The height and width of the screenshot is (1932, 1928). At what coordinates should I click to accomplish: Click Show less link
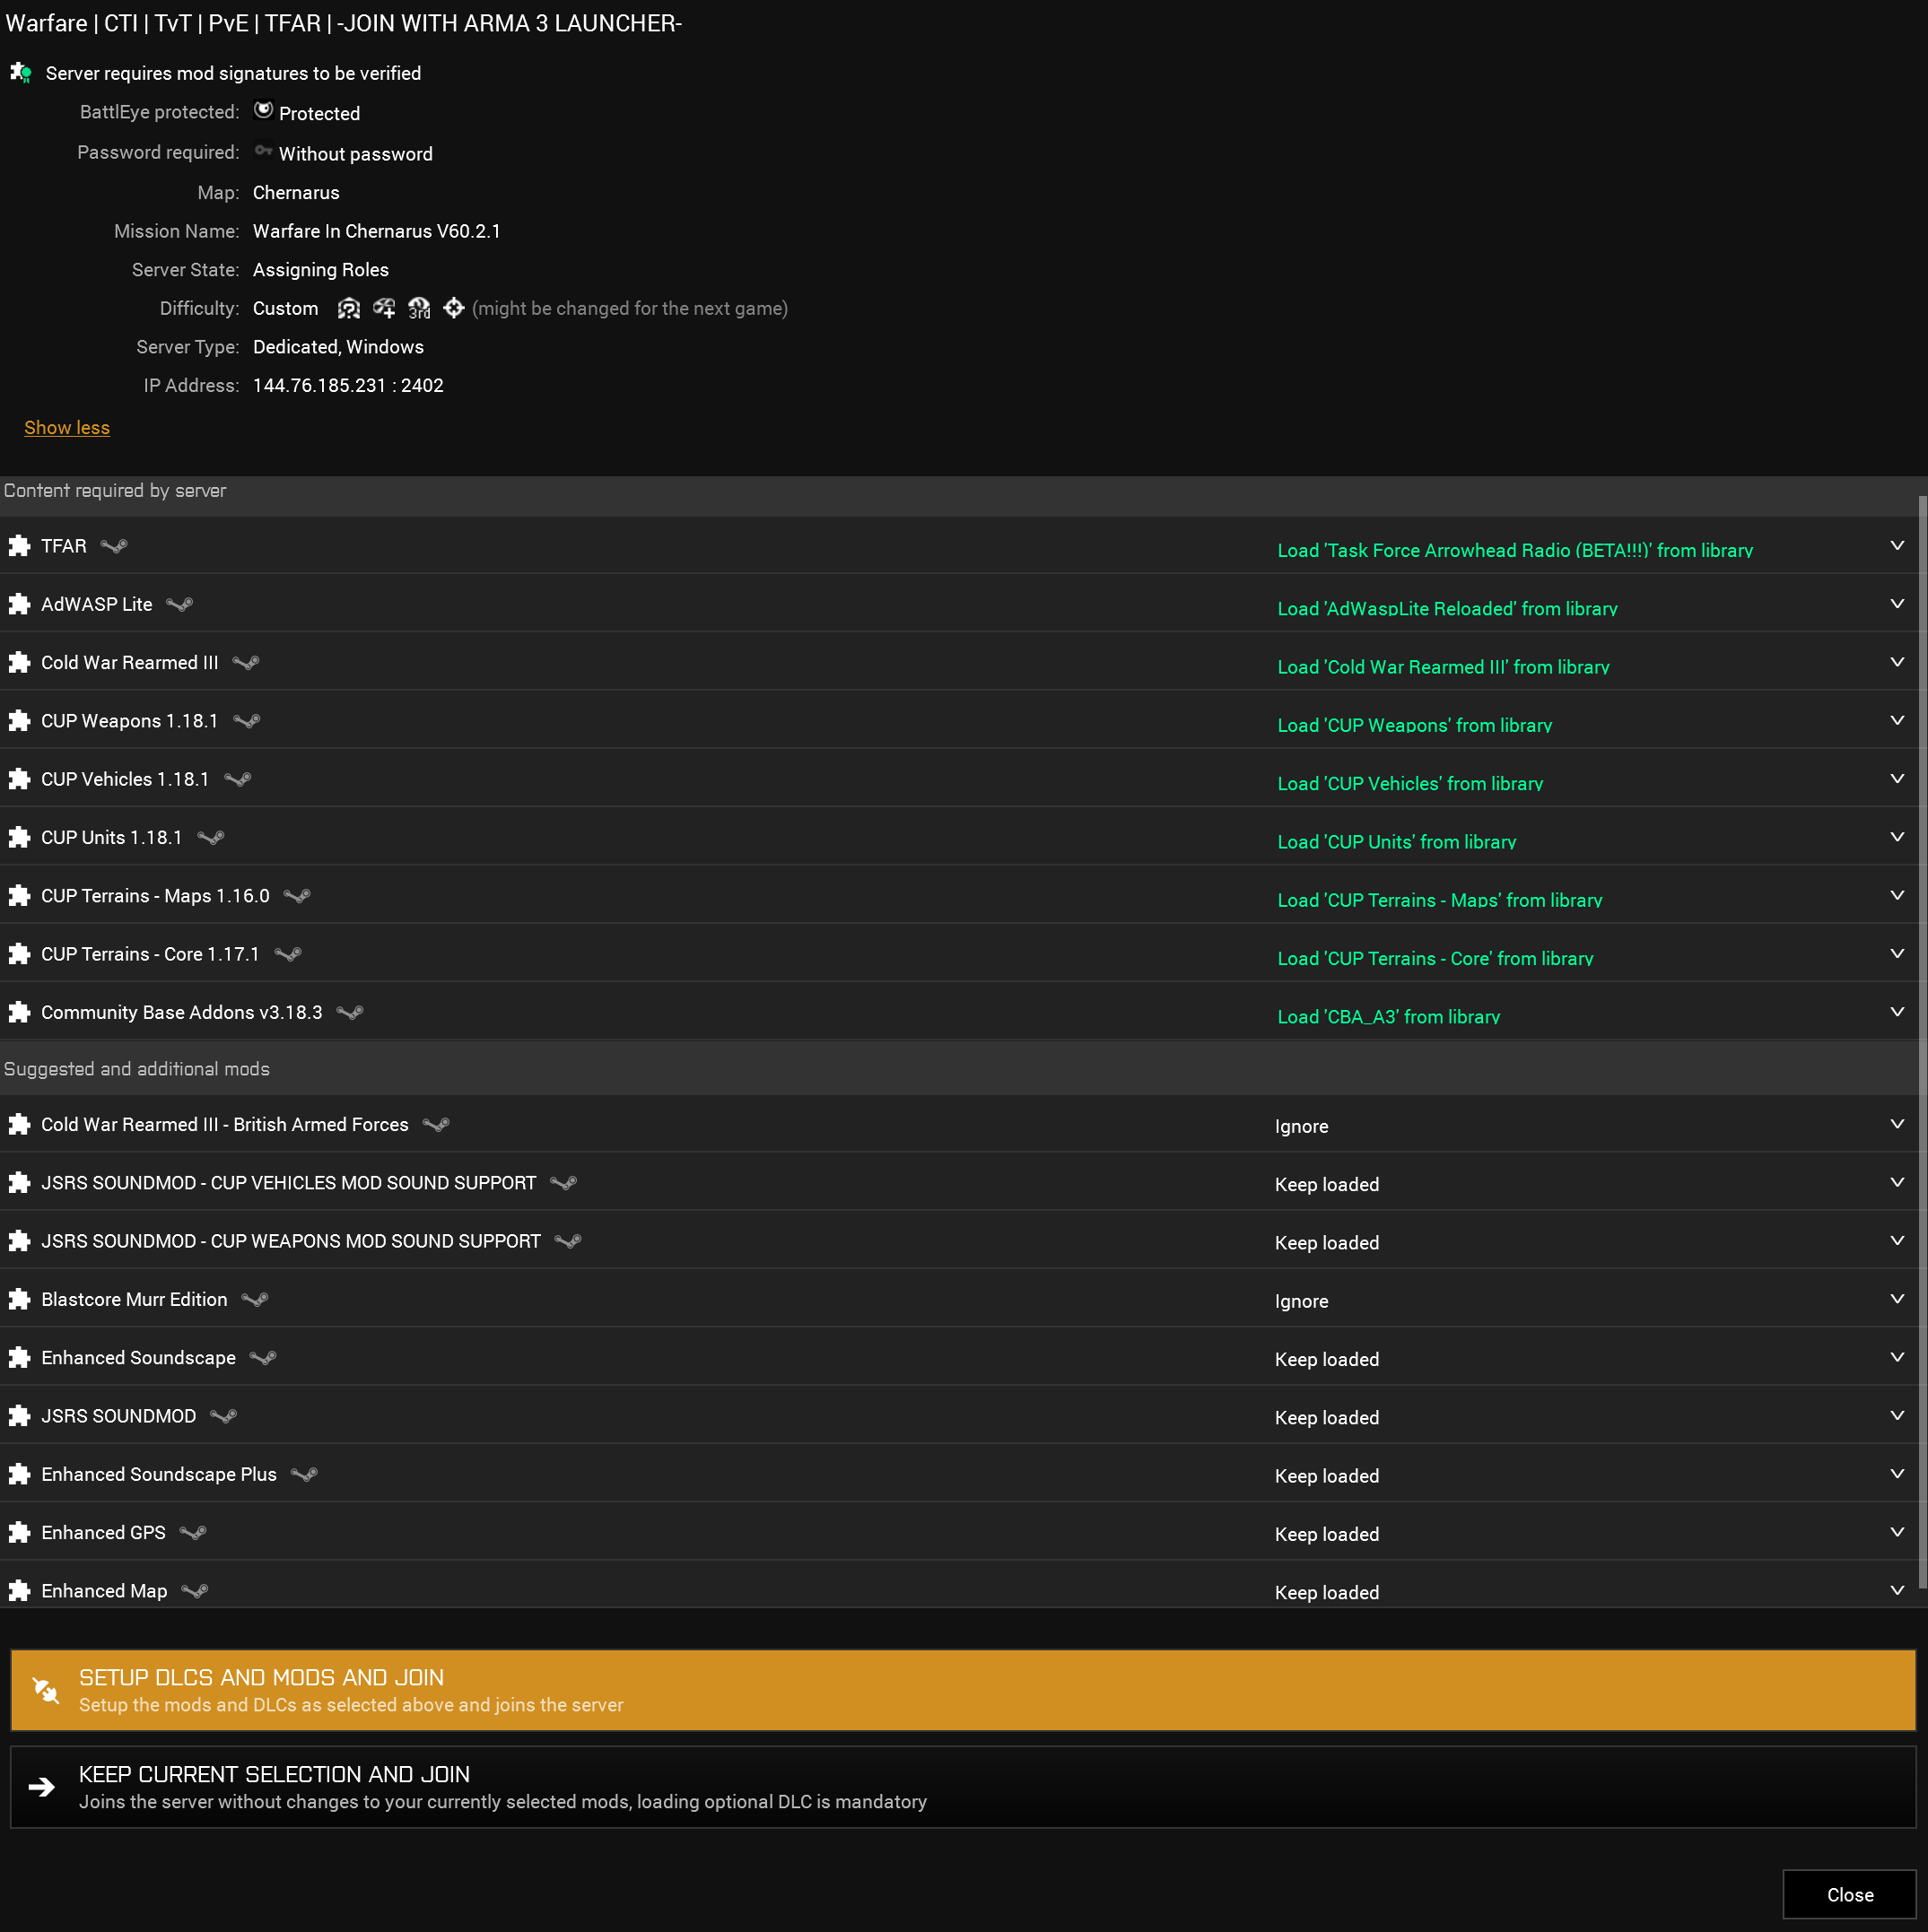(x=67, y=428)
